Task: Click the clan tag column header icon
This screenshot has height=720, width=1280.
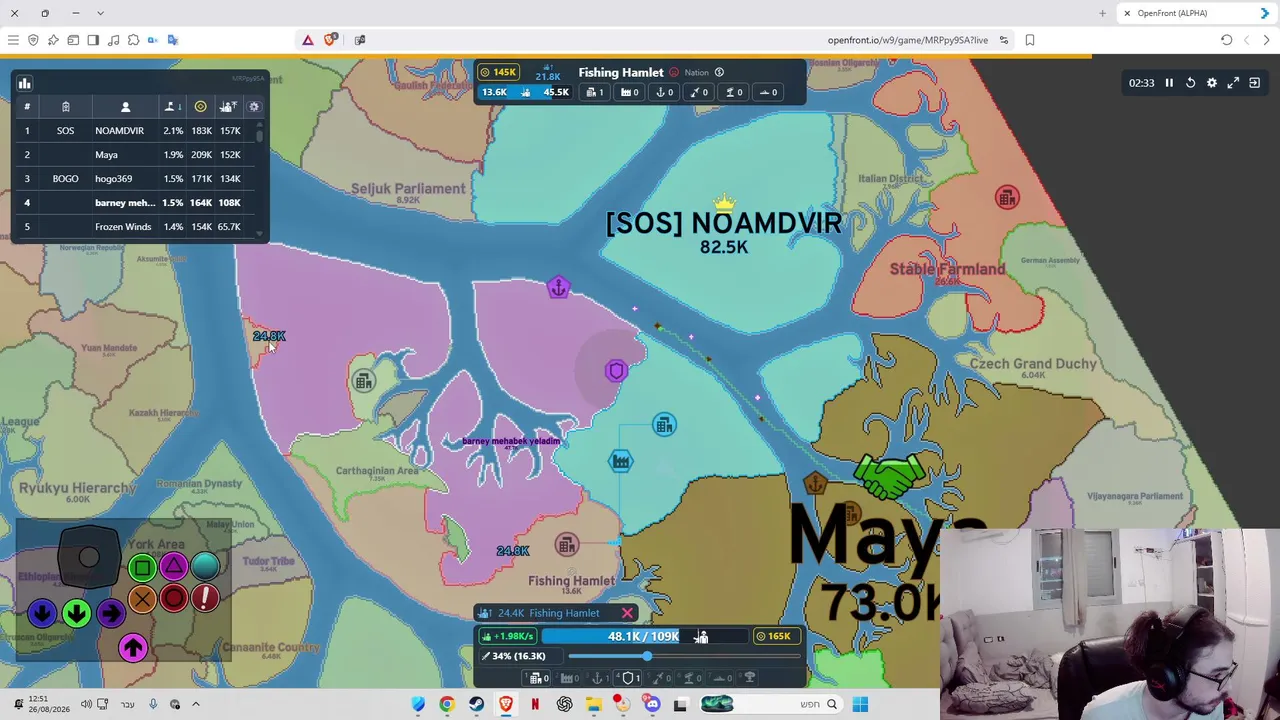Action: click(x=65, y=106)
